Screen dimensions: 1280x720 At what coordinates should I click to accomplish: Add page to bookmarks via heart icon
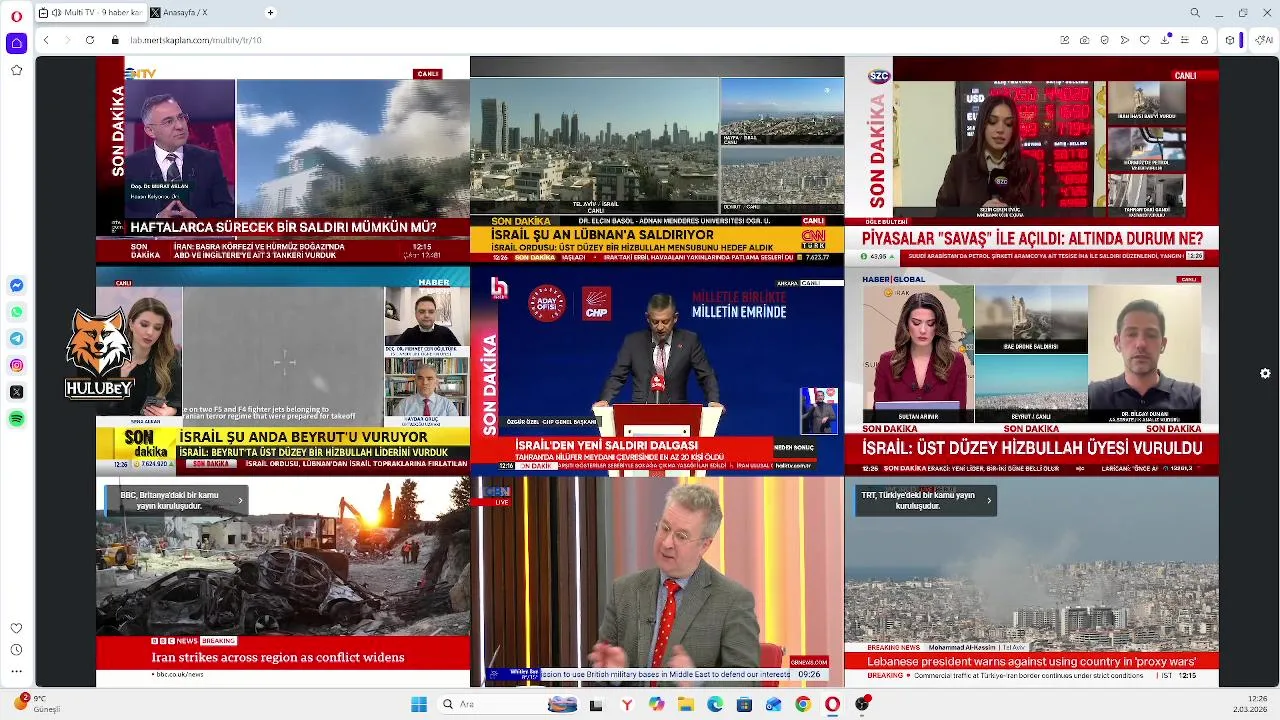point(1145,40)
